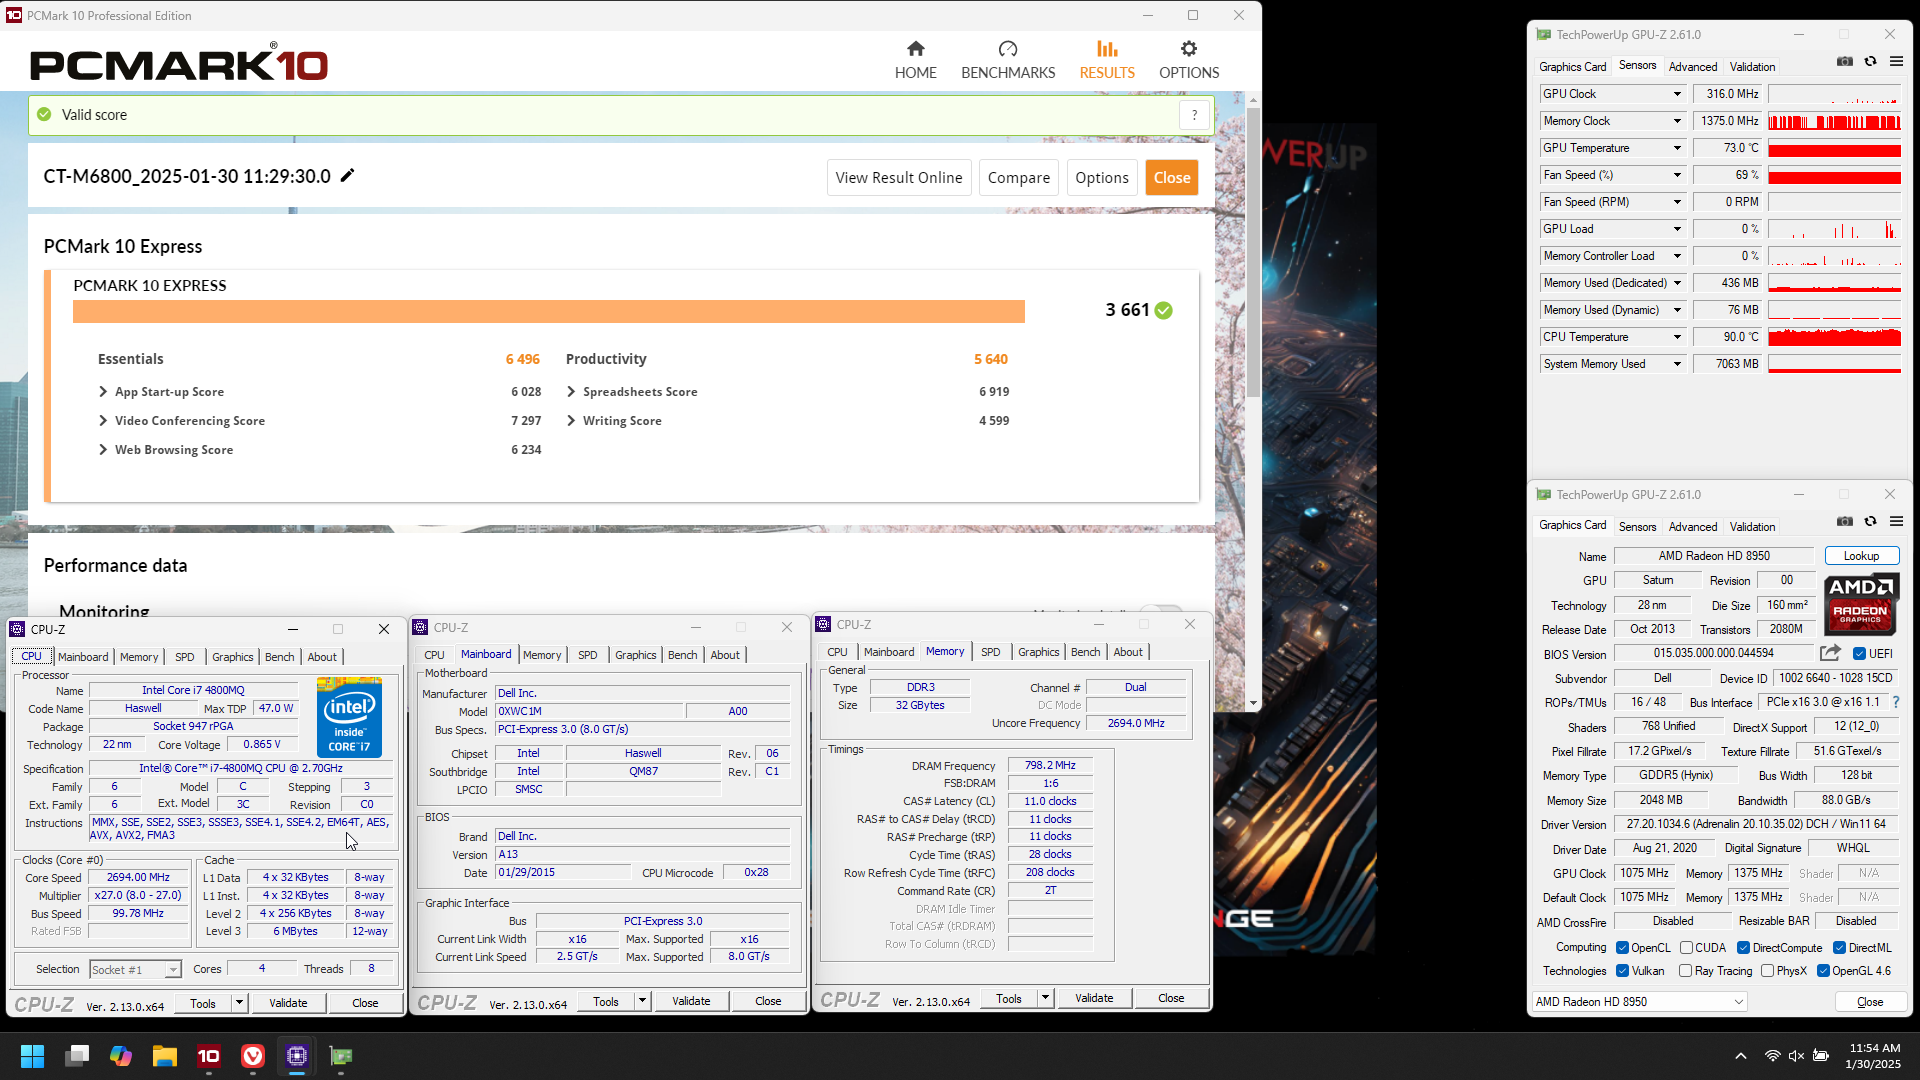Toggle PhysX checkbox in GPU-Z

pyautogui.click(x=1768, y=971)
